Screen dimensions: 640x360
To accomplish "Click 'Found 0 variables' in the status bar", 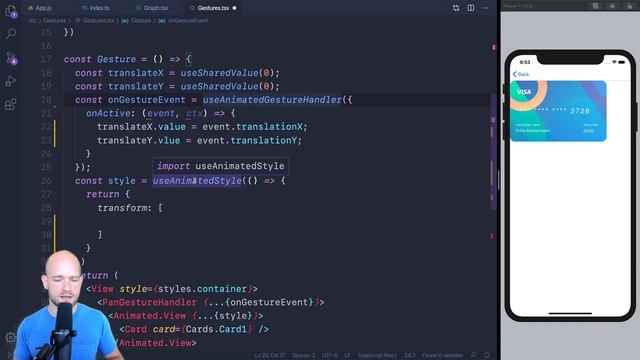I will point(442,356).
